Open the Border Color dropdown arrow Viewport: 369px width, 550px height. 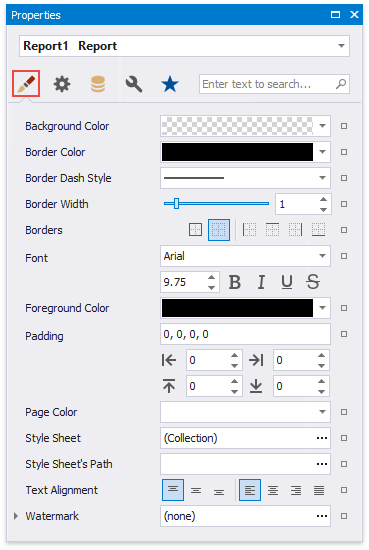pyautogui.click(x=322, y=152)
